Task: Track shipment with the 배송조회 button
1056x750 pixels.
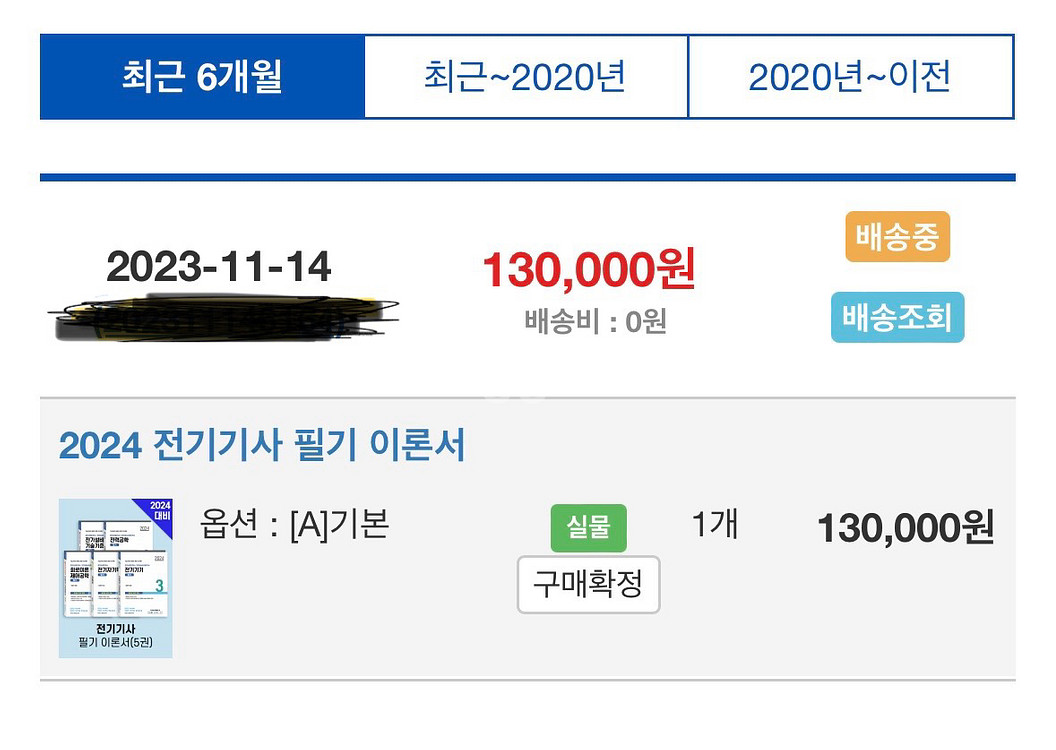Action: 897,318
